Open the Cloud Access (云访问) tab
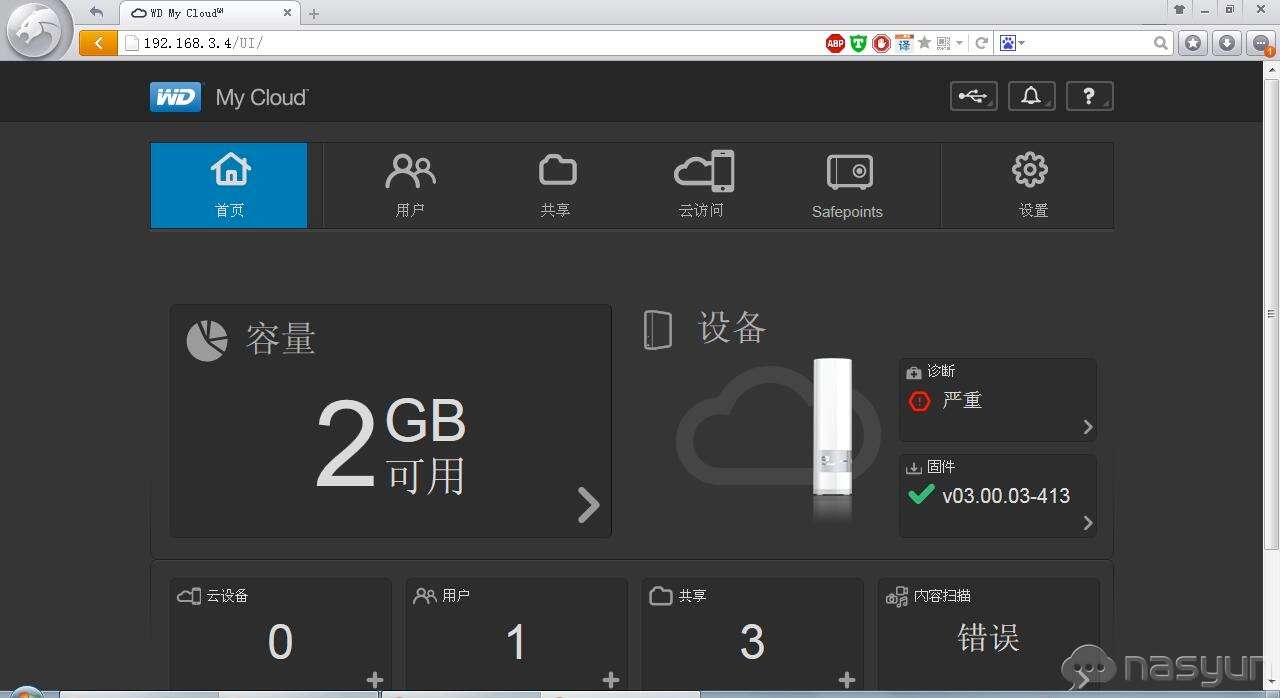Viewport: 1280px width, 698px height. pos(702,185)
